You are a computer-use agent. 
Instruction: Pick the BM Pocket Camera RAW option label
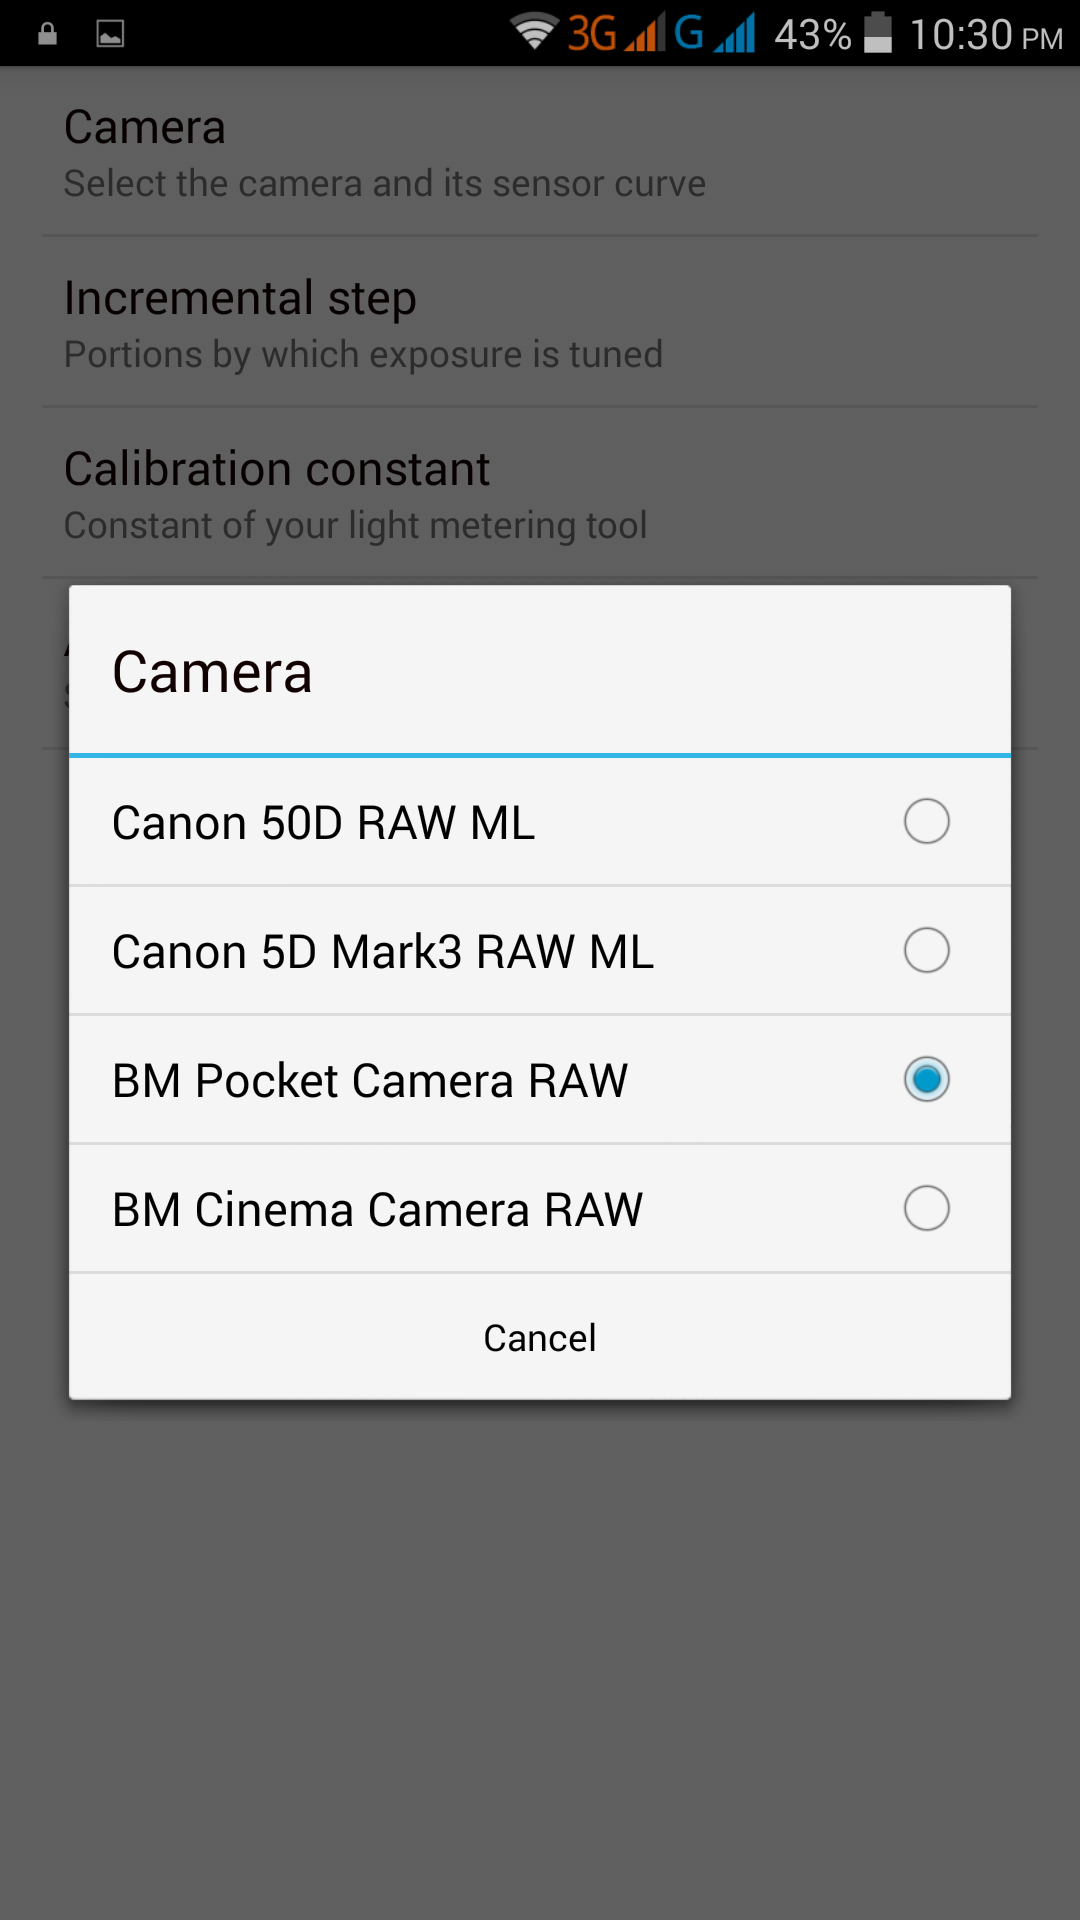pos(370,1081)
